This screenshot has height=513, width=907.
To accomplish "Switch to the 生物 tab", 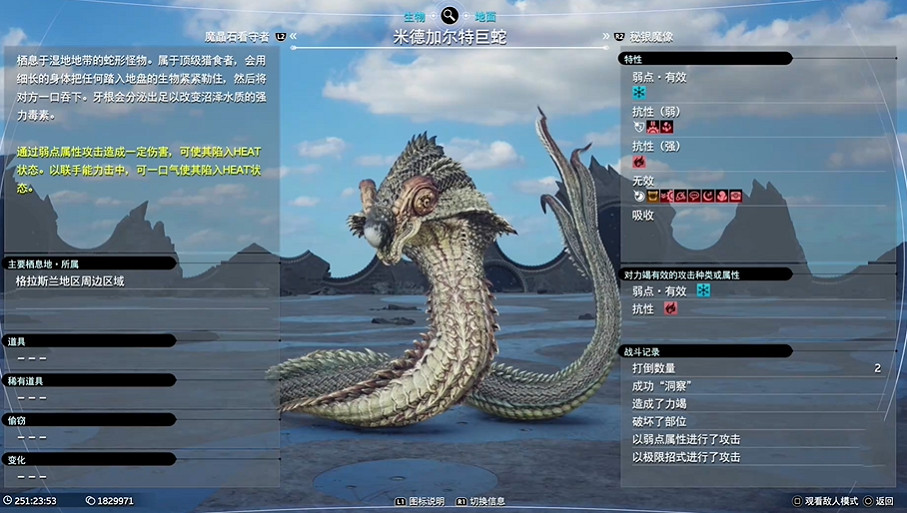I will (415, 17).
